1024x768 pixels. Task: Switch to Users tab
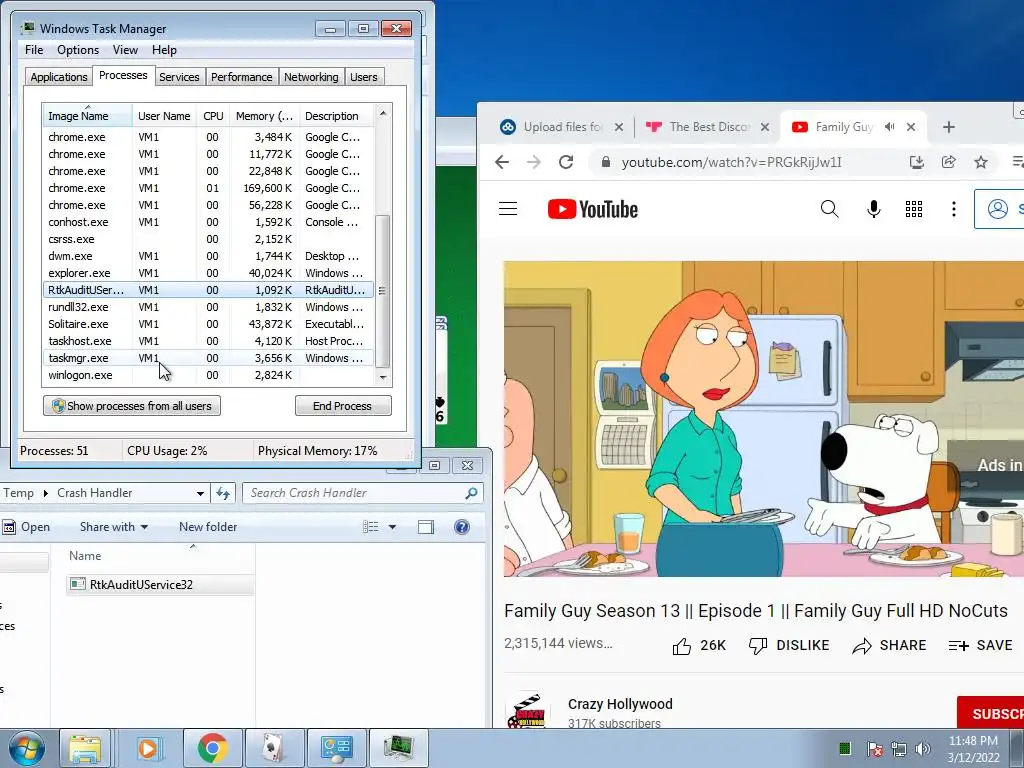[364, 77]
